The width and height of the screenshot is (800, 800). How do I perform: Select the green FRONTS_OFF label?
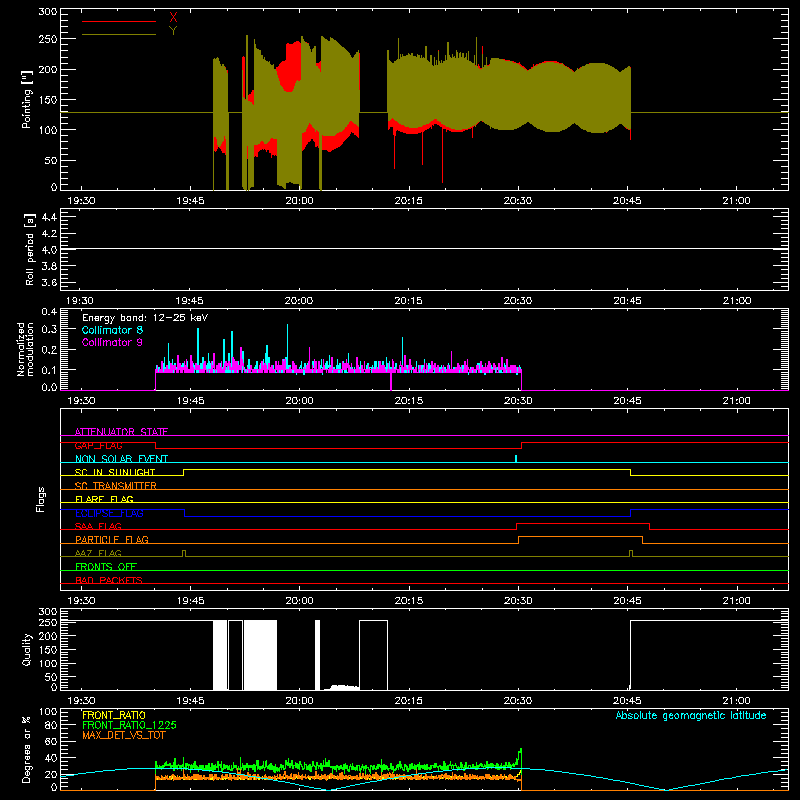[x=106, y=566]
